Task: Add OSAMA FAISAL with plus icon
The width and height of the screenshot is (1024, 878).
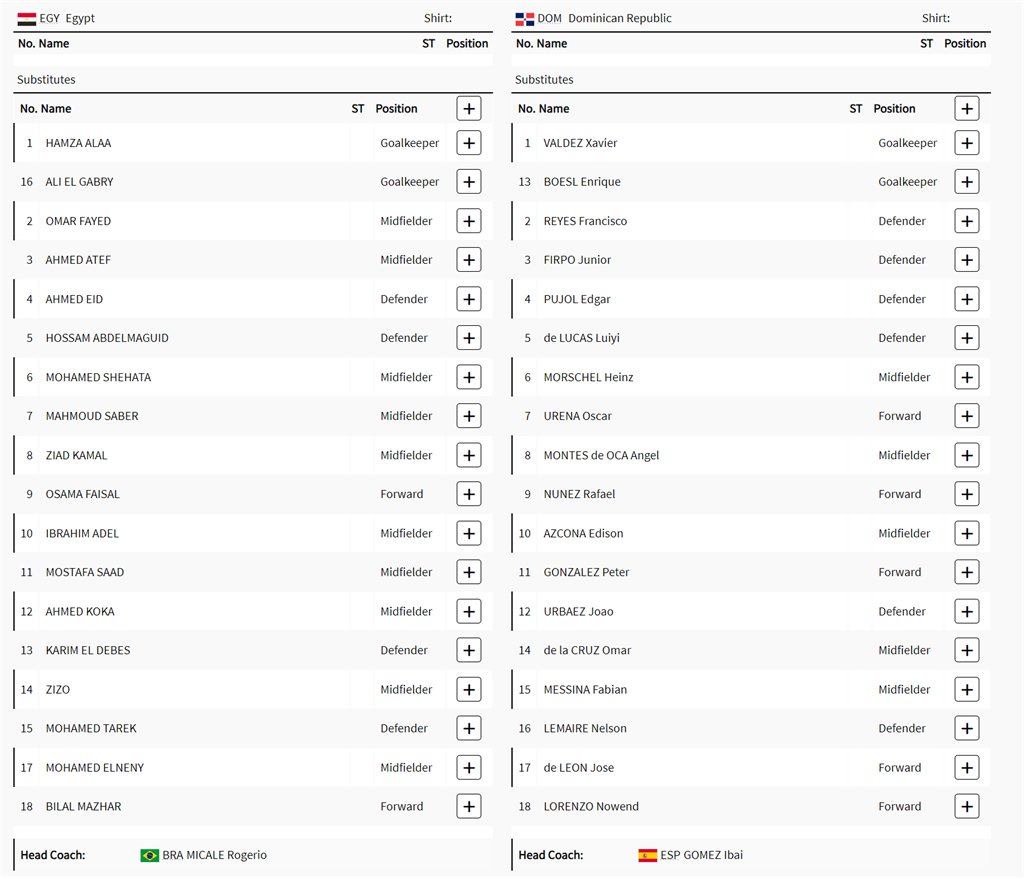Action: pos(469,494)
